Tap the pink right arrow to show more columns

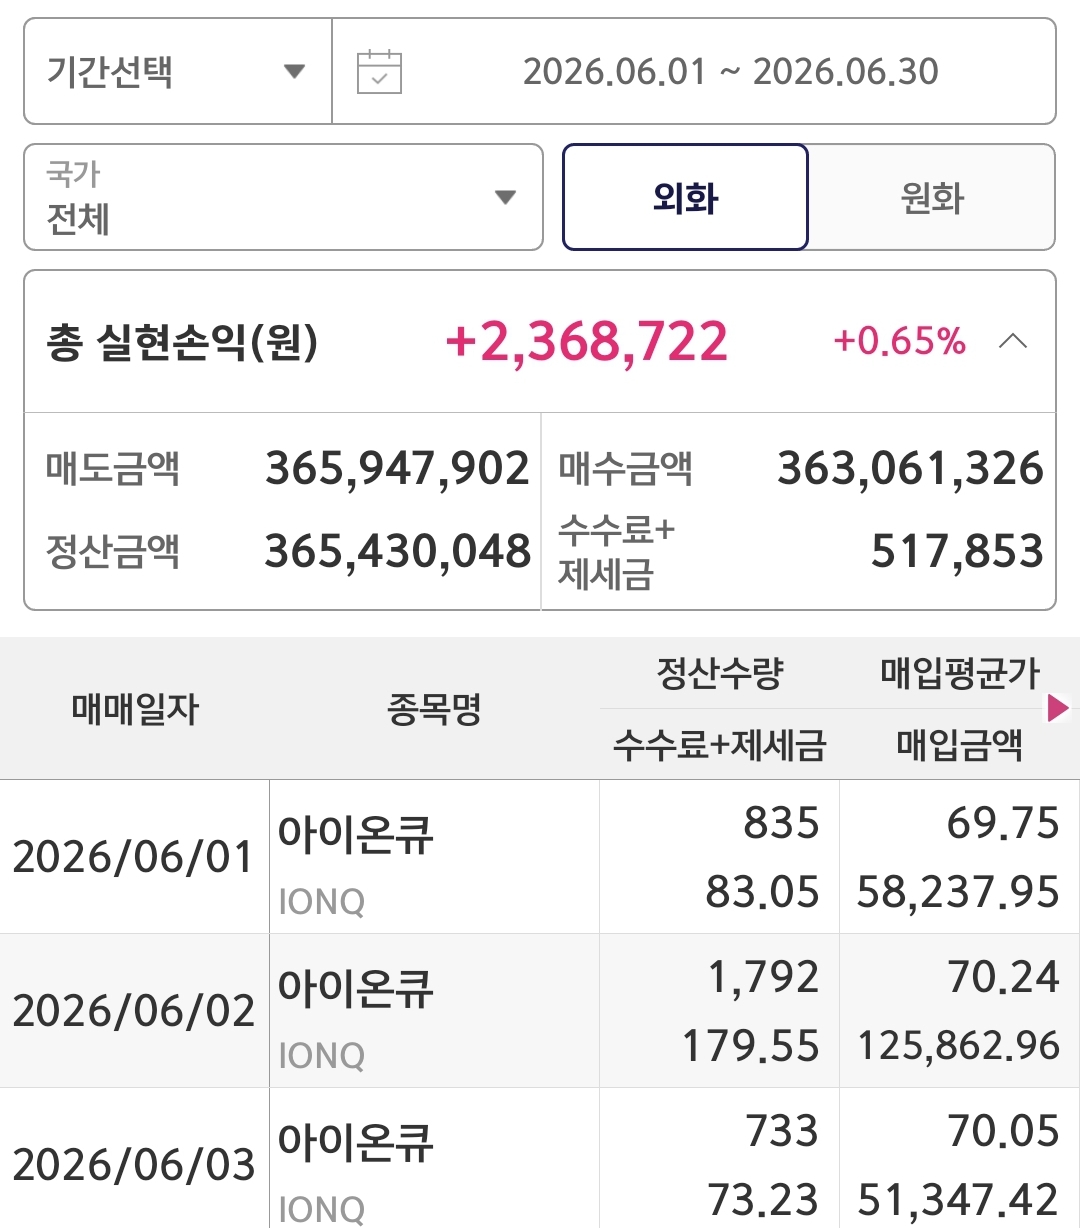click(x=1058, y=708)
